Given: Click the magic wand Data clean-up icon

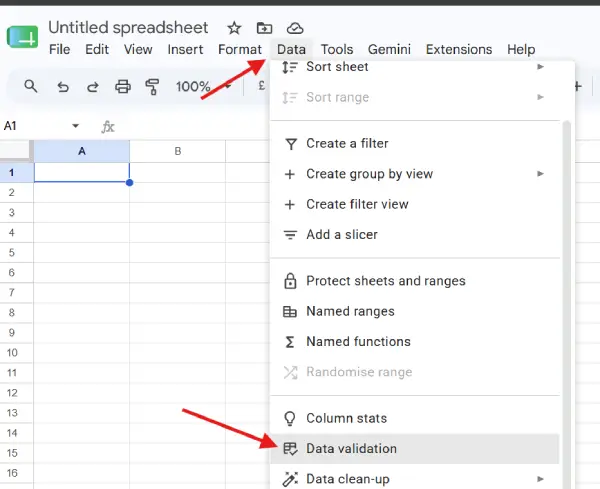Looking at the screenshot, I should coord(290,479).
